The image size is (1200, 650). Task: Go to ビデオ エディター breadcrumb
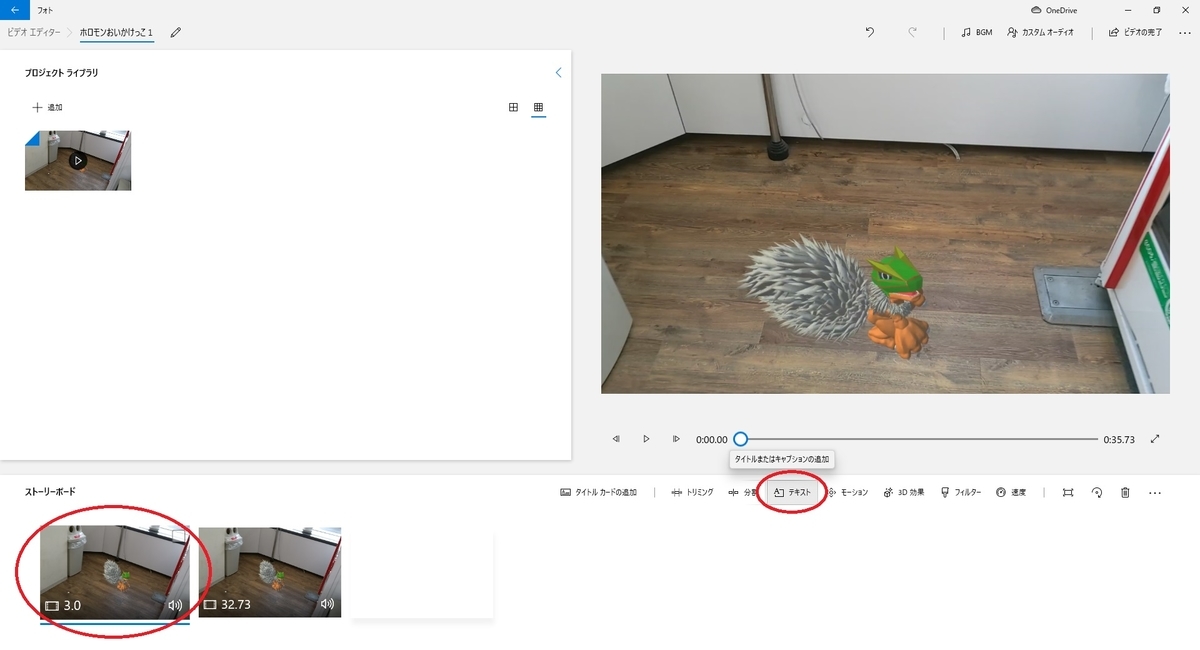pyautogui.click(x=34, y=32)
